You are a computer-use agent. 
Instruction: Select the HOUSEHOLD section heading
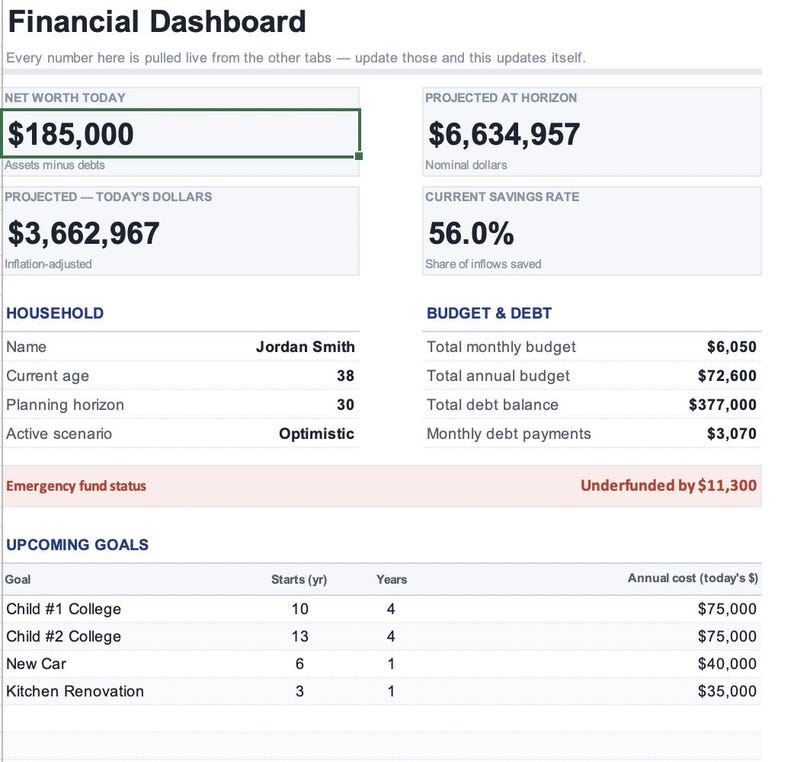[55, 313]
